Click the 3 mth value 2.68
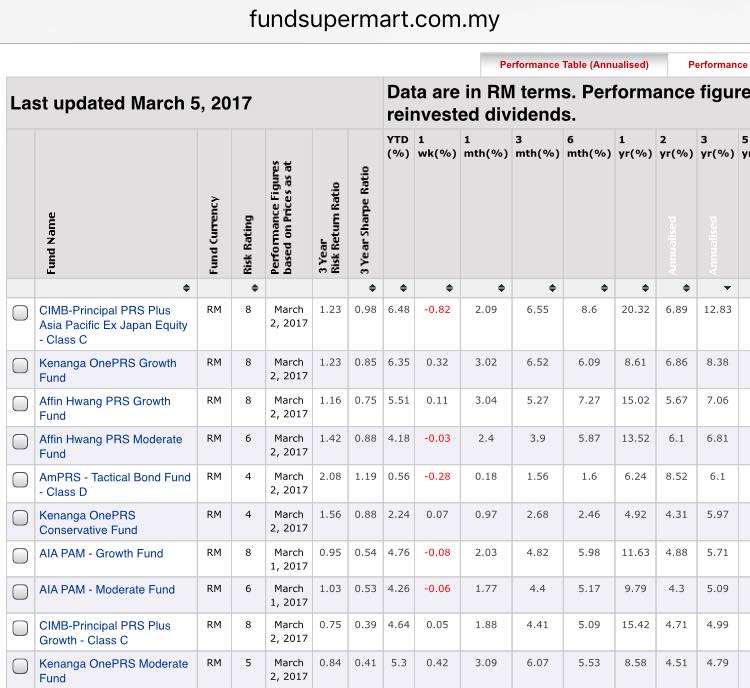Screen dimensions: 750x688 point(537,514)
